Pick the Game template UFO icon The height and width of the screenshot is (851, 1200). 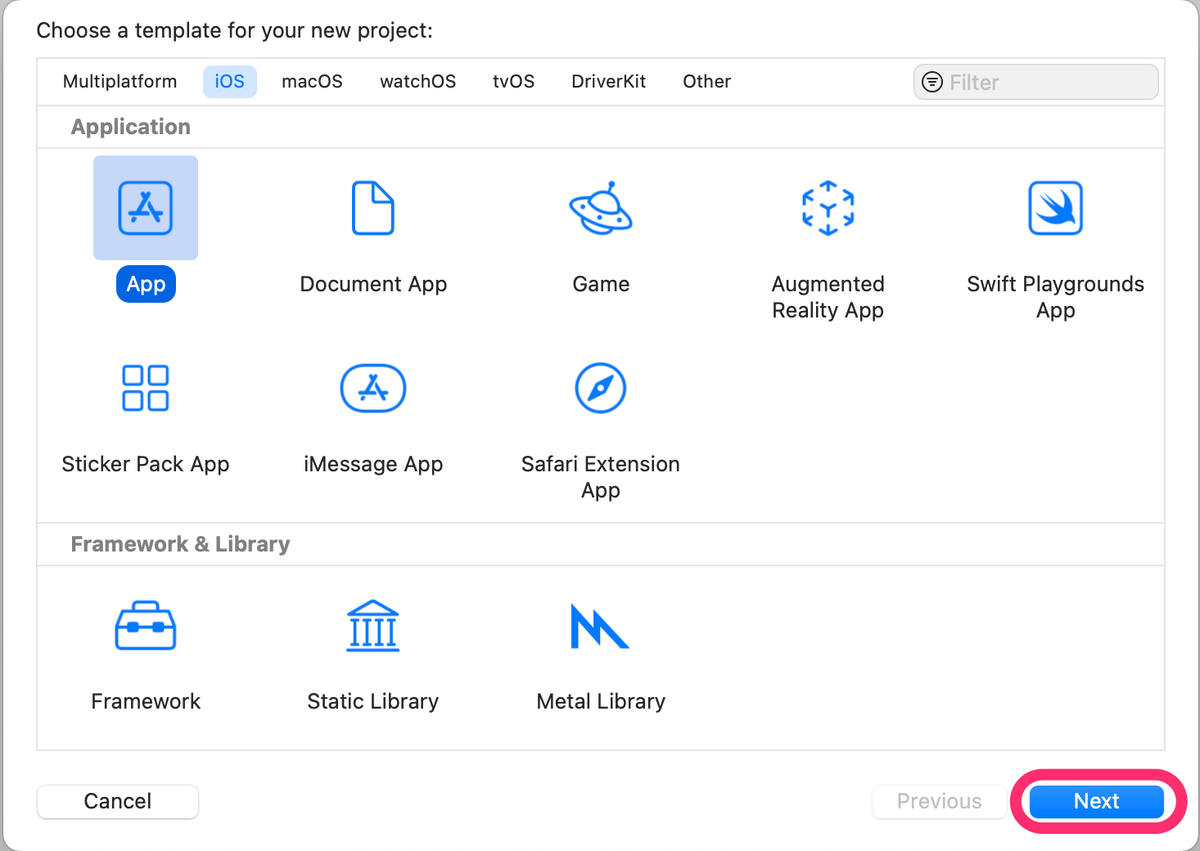tap(601, 208)
